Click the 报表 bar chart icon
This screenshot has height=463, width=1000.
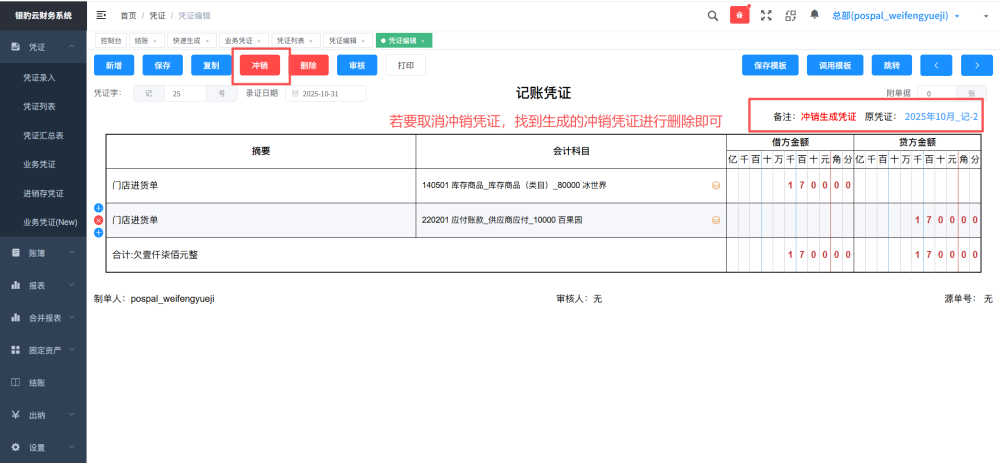point(16,286)
